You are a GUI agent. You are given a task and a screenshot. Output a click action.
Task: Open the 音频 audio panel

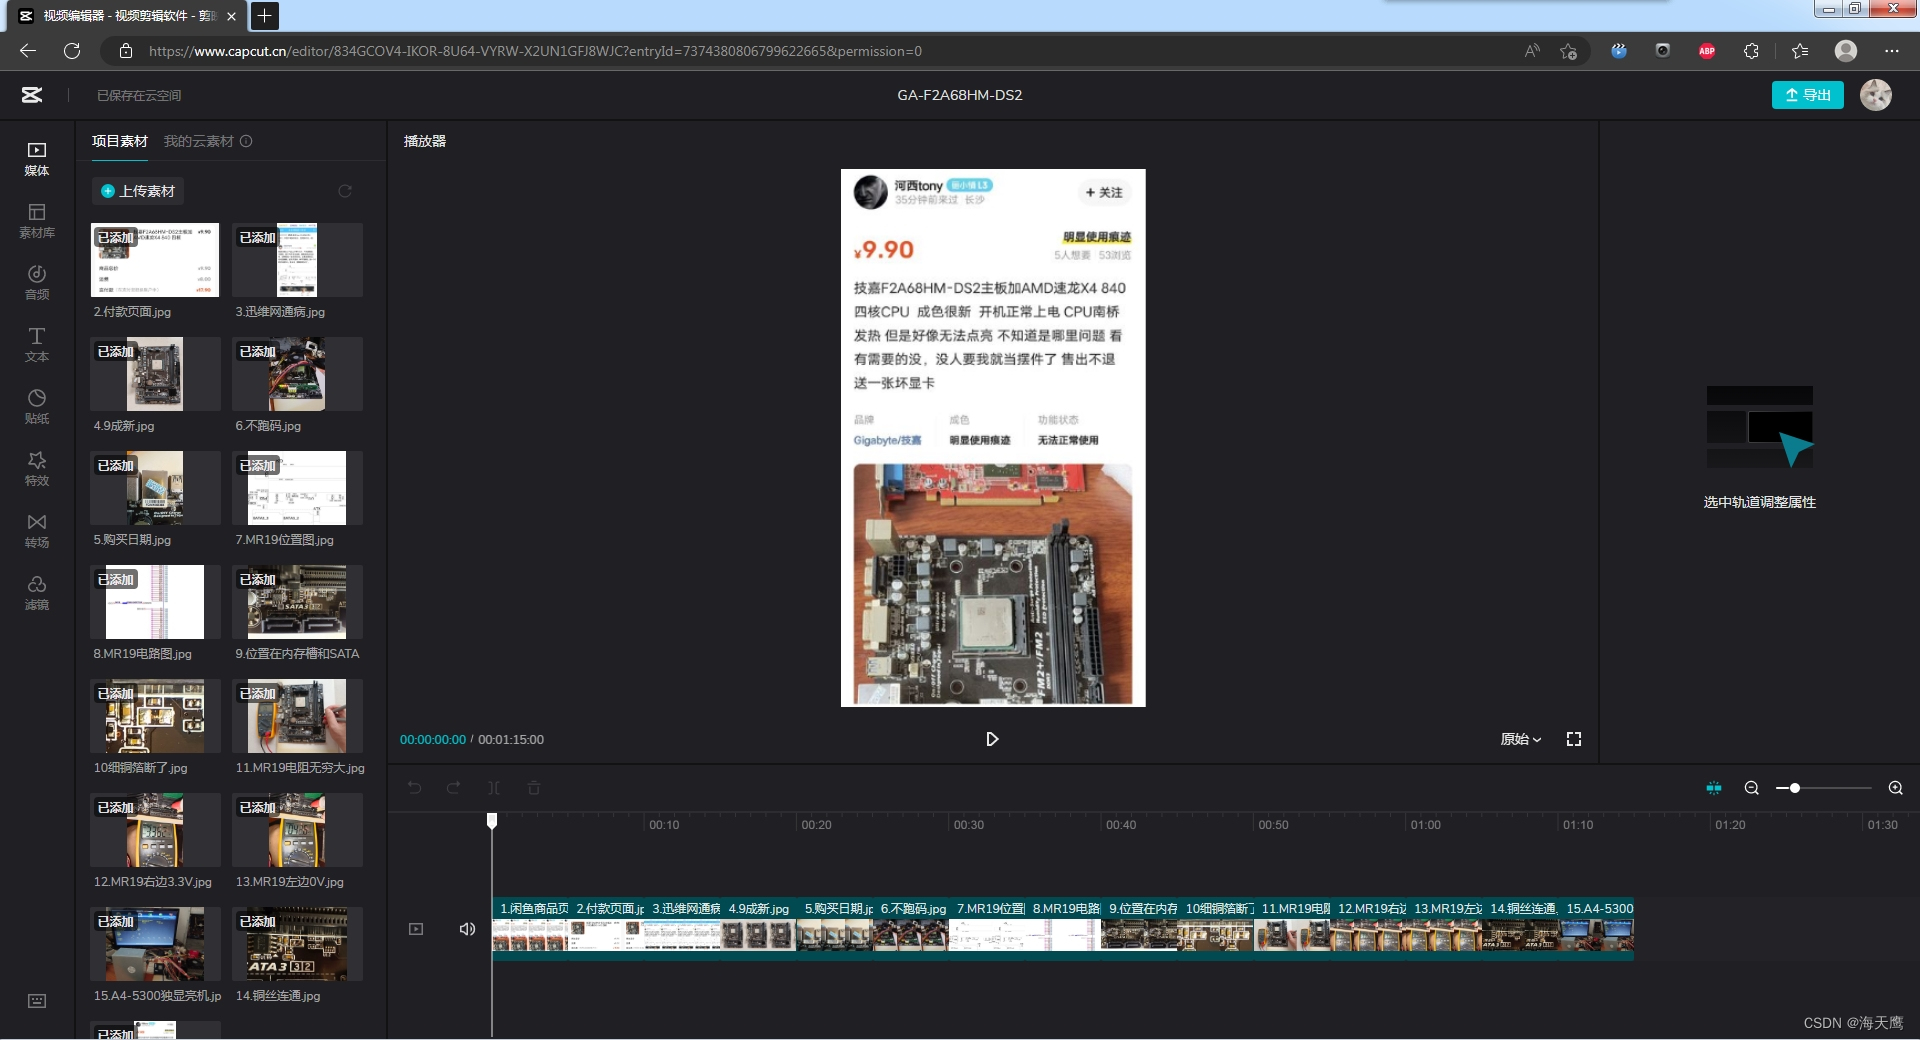point(37,282)
